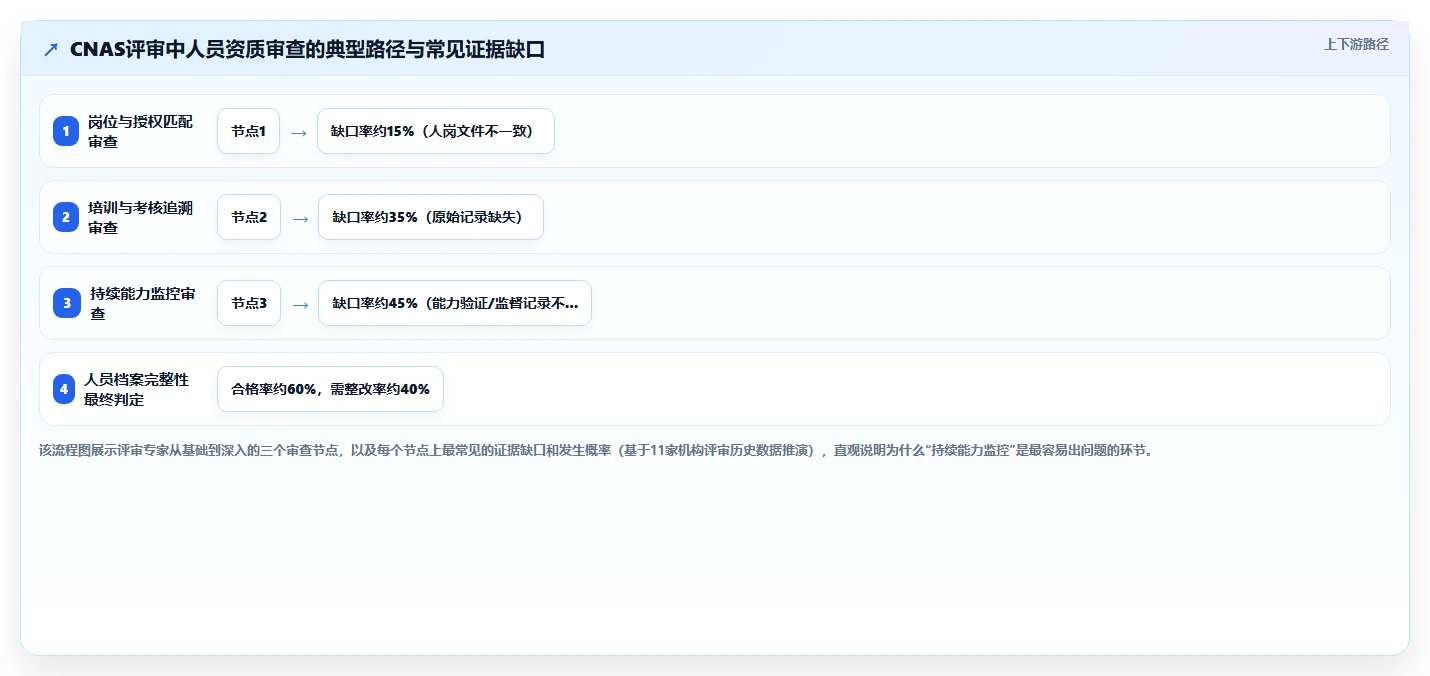Click the 岗位与授权匹配审查 step label
The image size is (1430, 676).
[140, 131]
